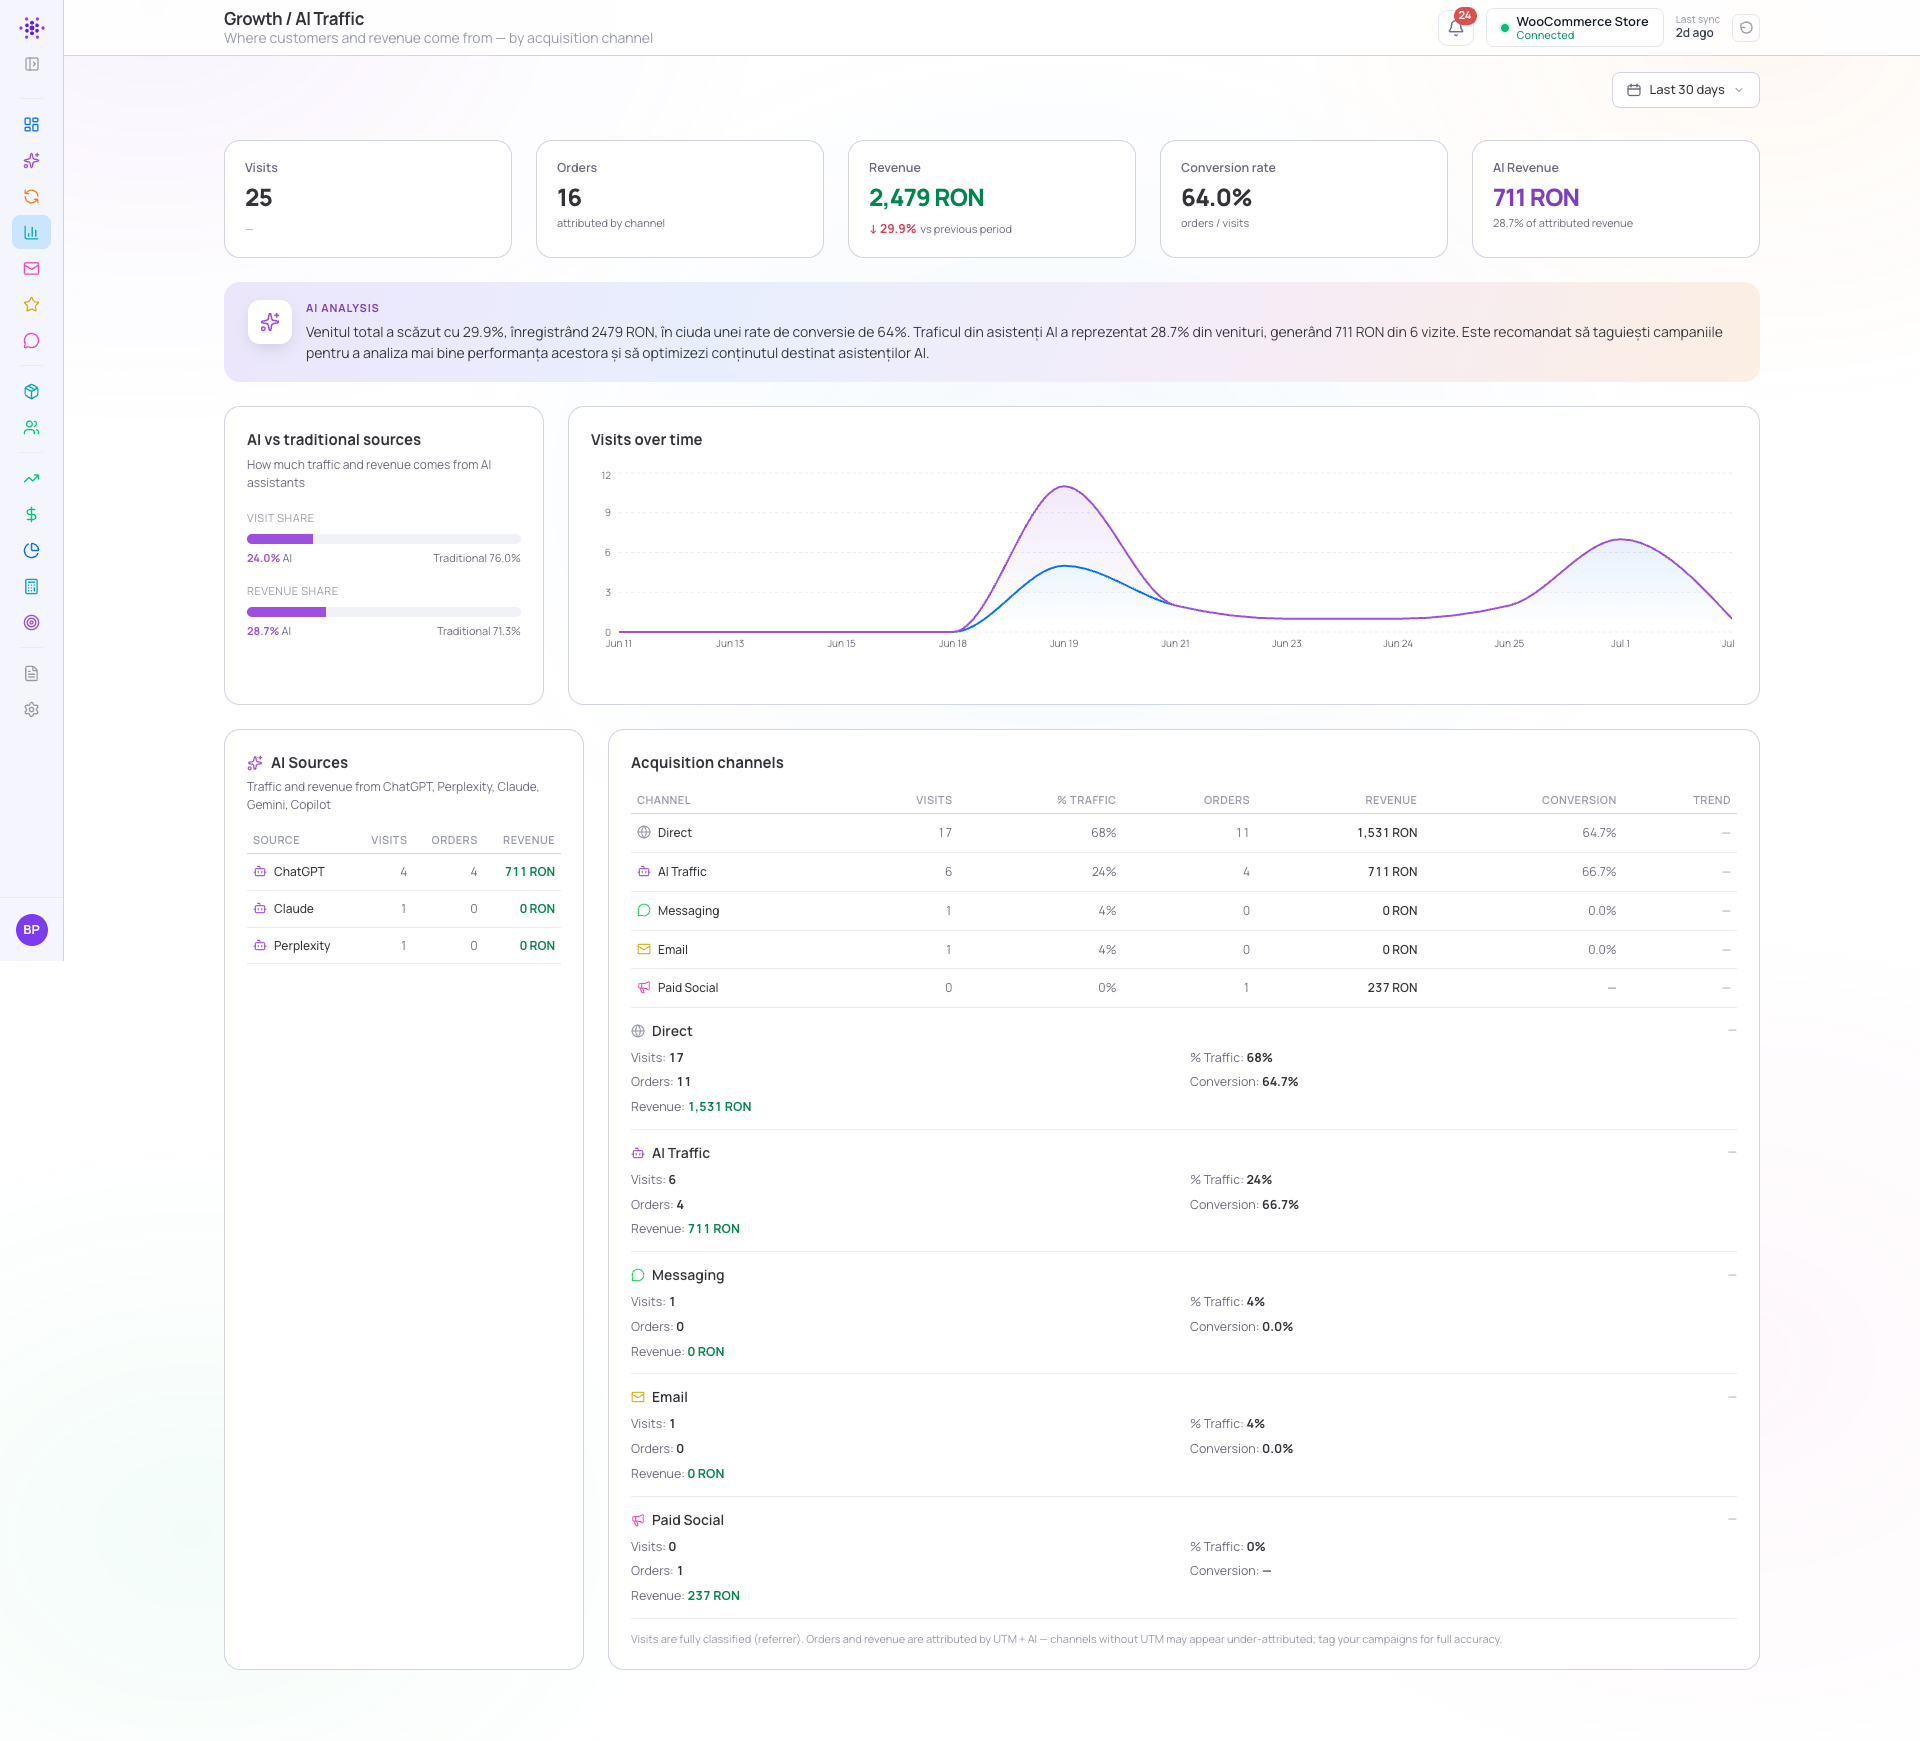Open the settings gear sidebar icon
1920x1741 pixels.
32,710
